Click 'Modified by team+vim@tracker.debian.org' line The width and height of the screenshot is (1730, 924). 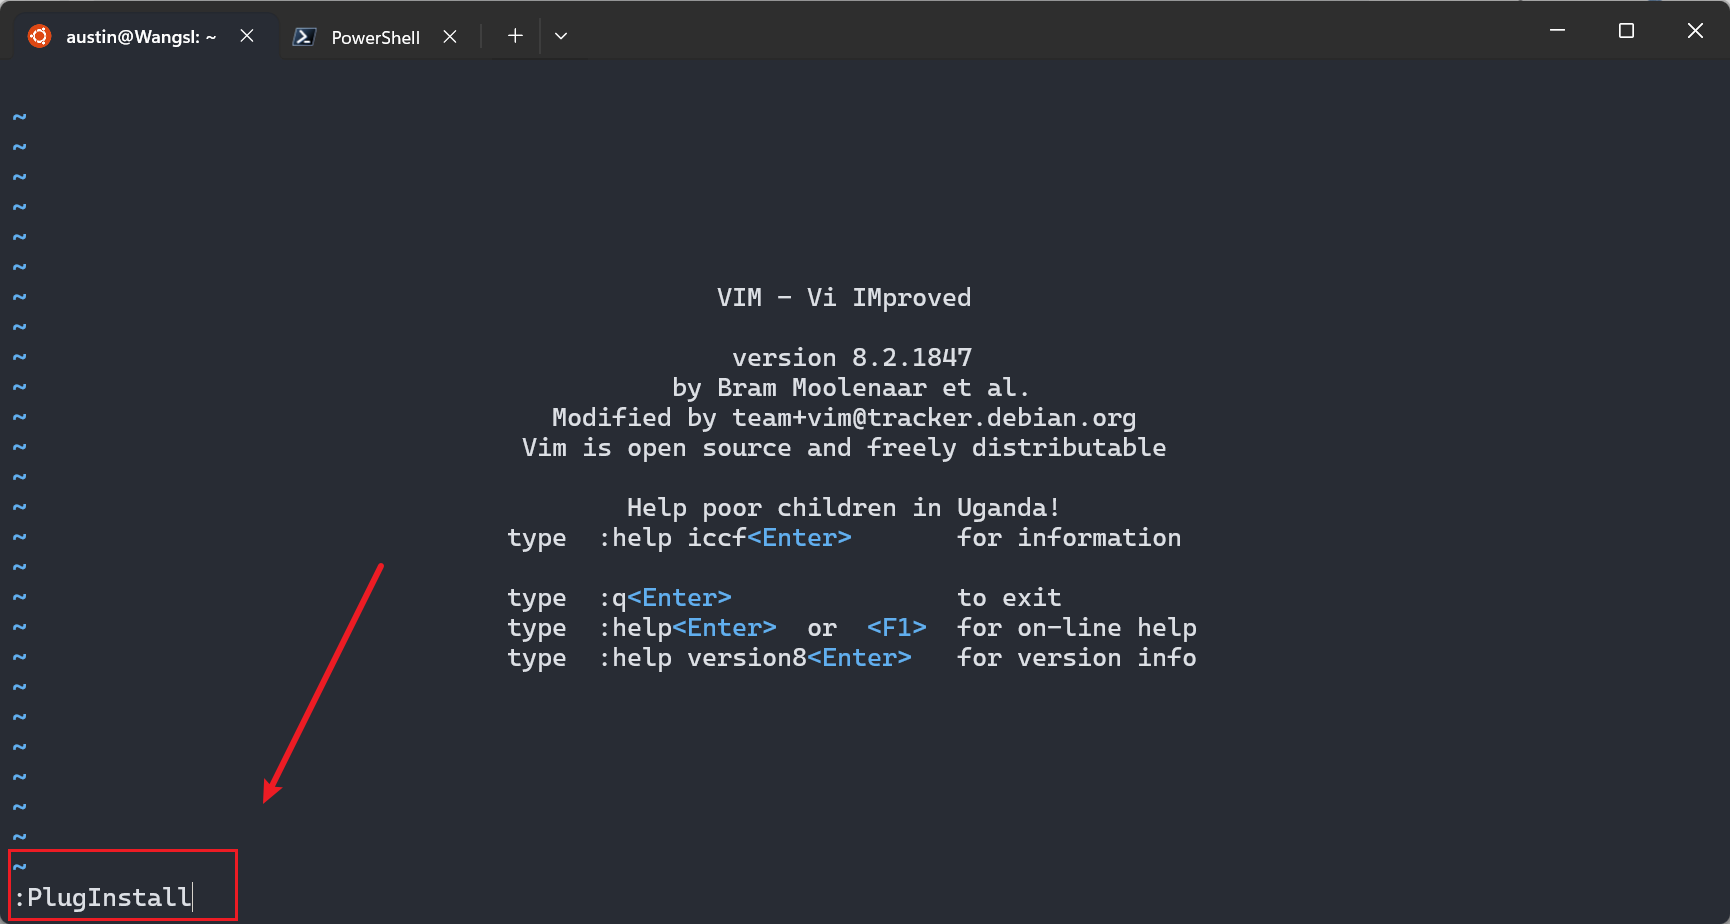point(844,418)
